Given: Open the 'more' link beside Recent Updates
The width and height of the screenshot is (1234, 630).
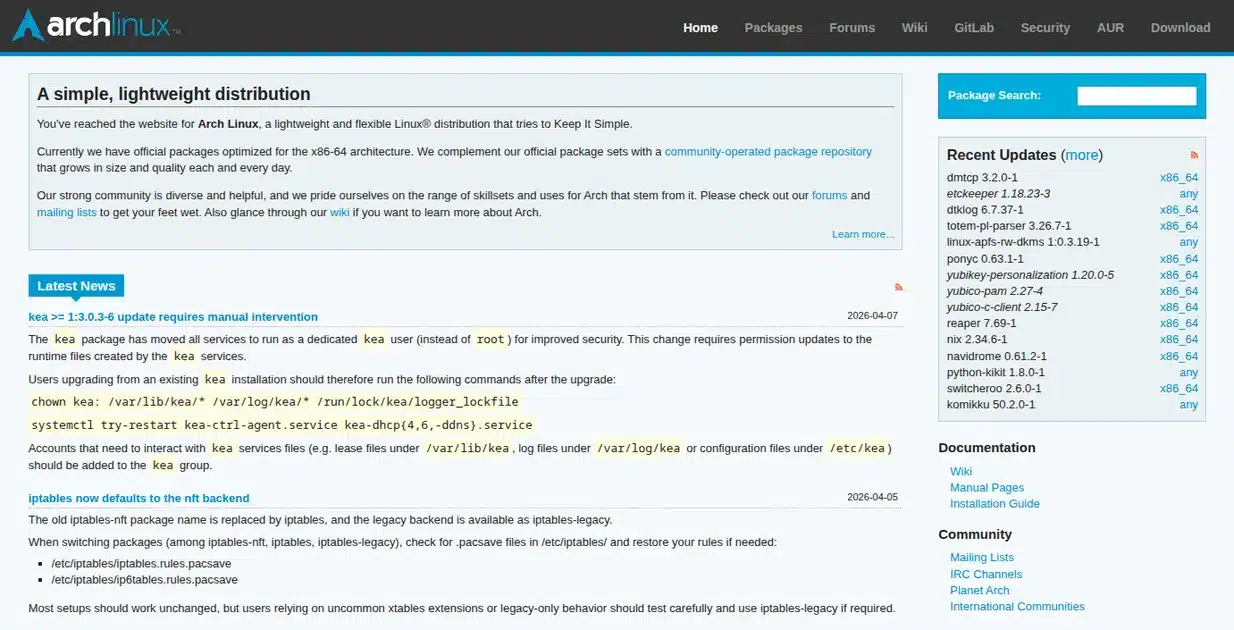Looking at the screenshot, I should 1081,155.
